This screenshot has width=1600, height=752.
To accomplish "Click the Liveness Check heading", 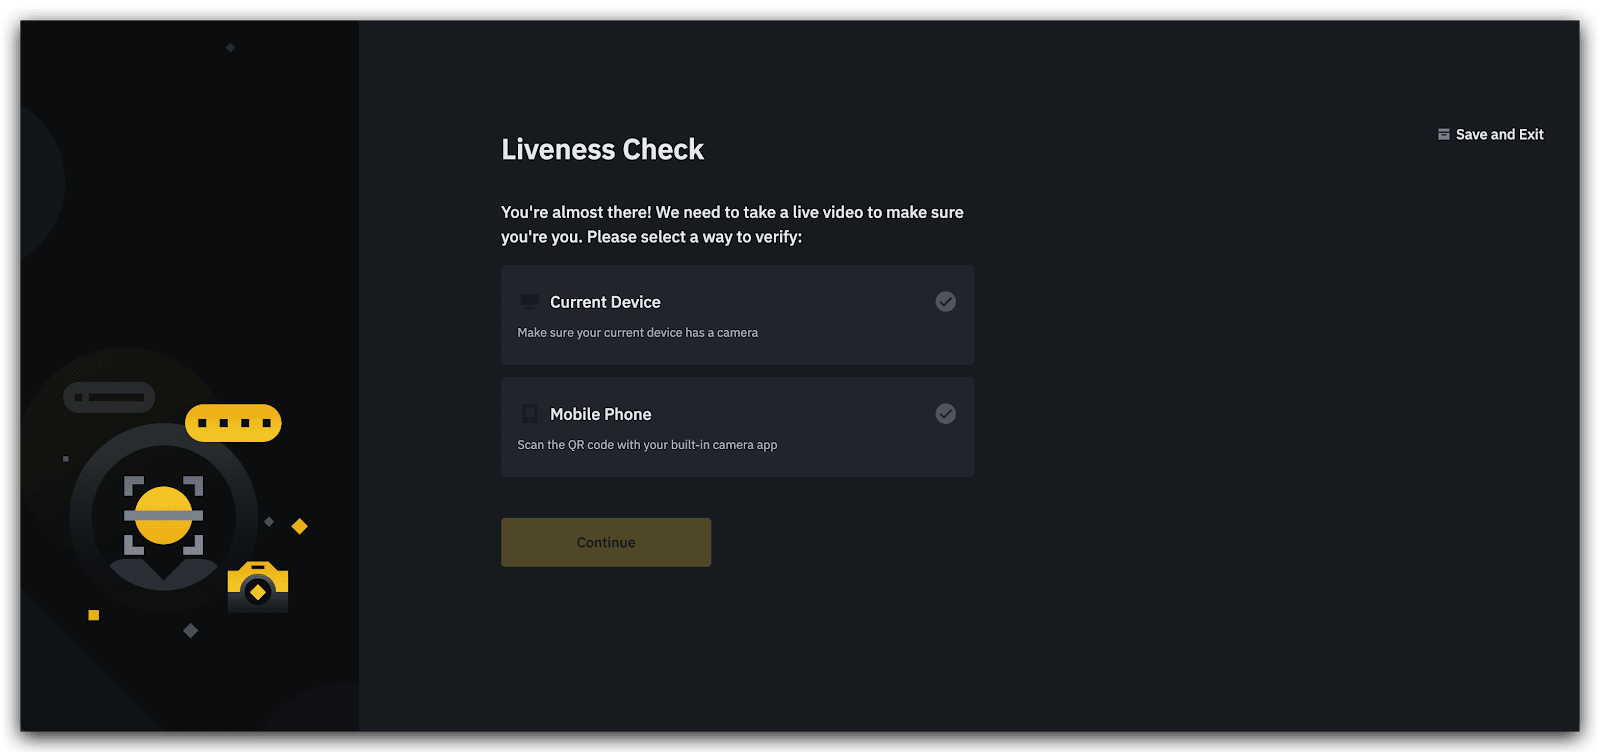I will click(x=602, y=150).
